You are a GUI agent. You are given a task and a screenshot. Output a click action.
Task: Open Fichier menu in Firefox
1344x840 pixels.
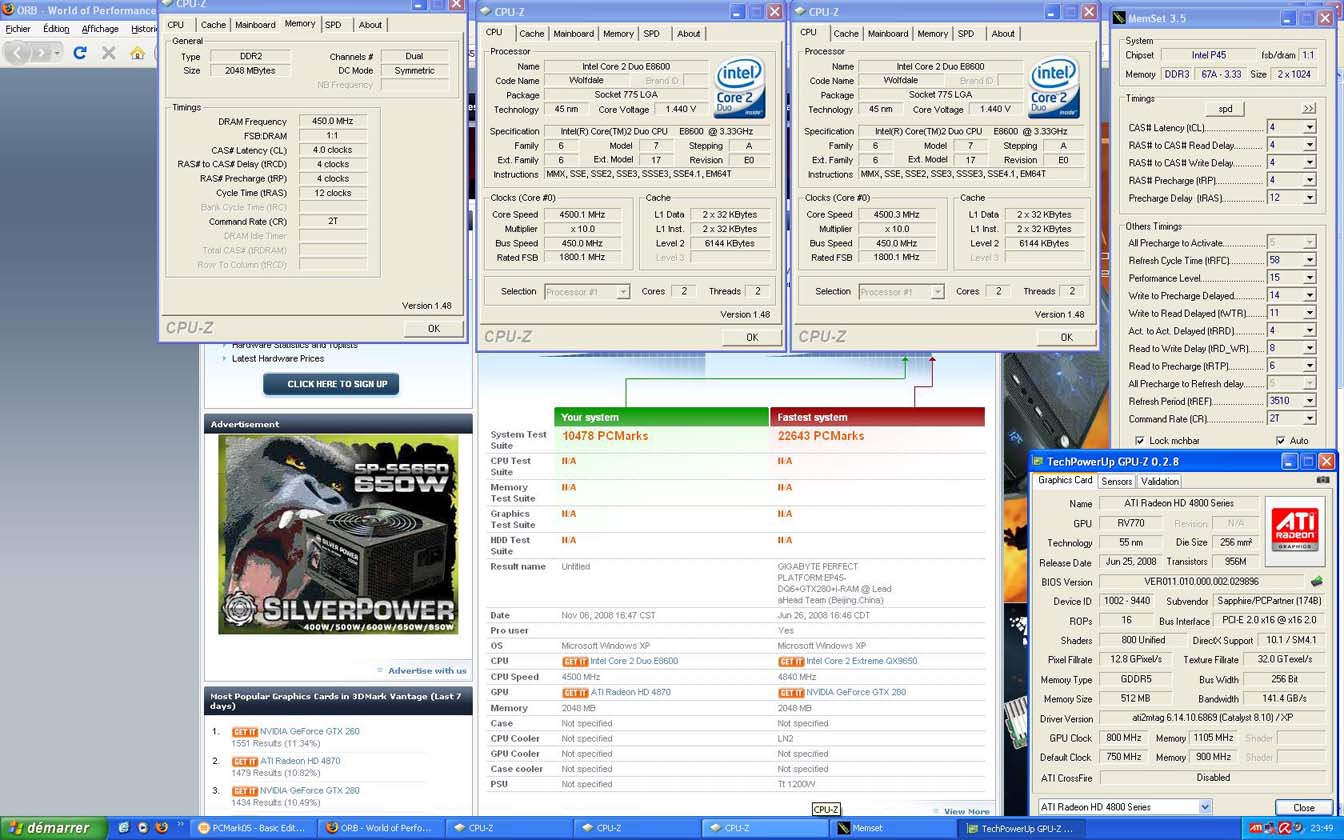point(18,29)
